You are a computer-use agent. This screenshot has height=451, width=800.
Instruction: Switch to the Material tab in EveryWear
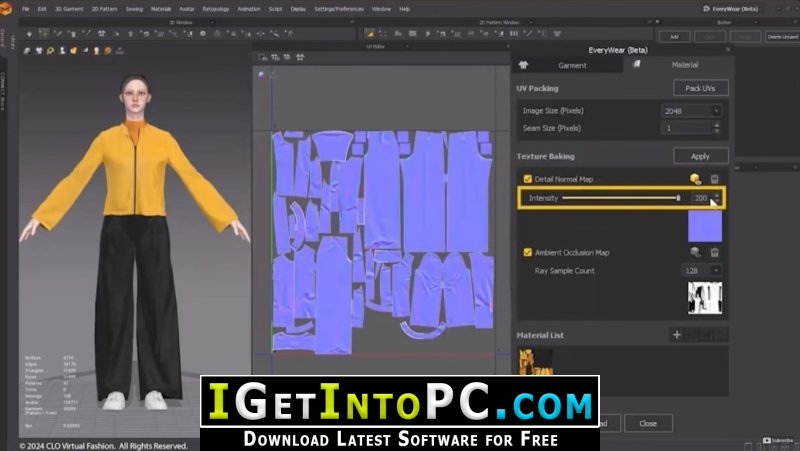(679, 65)
